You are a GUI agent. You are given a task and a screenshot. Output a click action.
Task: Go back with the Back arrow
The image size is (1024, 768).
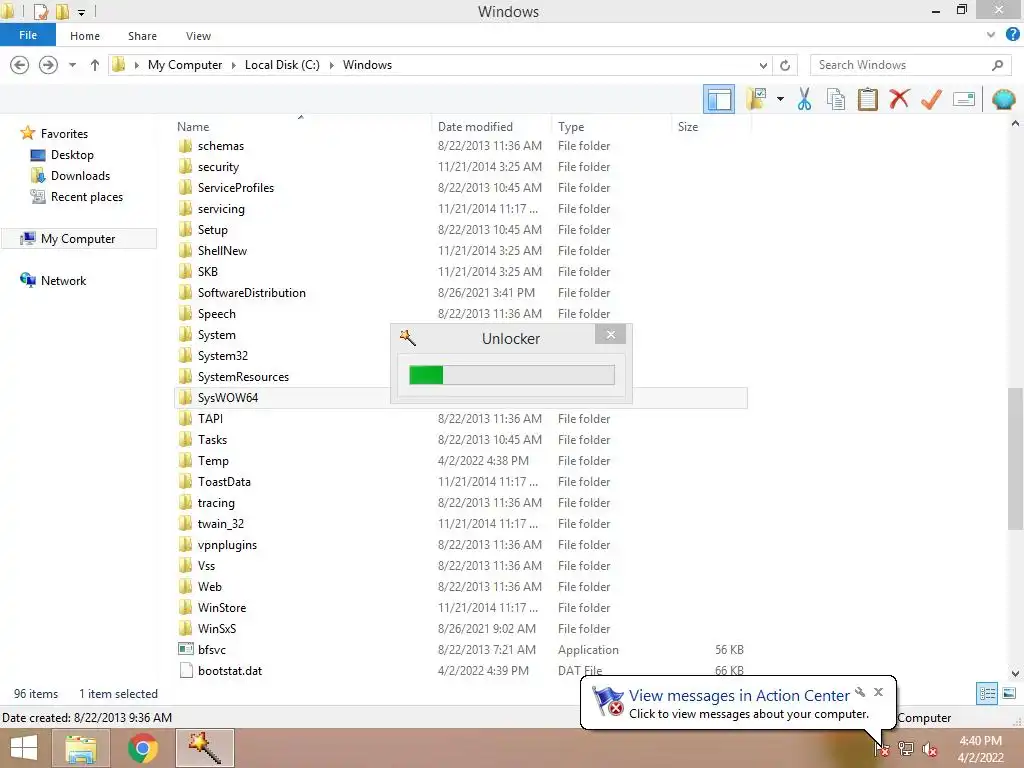(20, 65)
